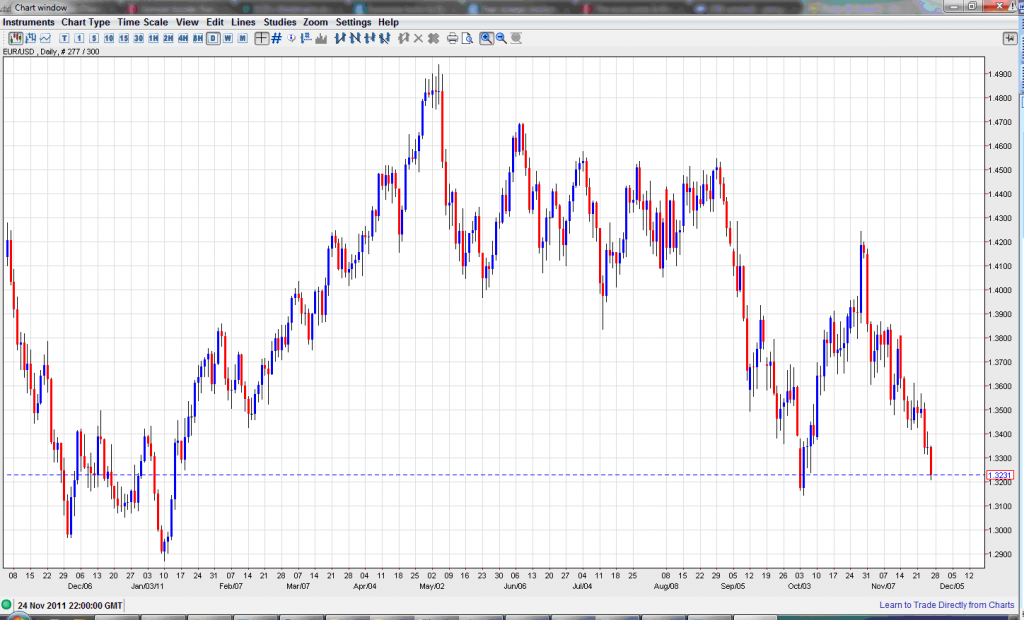Image resolution: width=1024 pixels, height=620 pixels.
Task: Click the 'Chart window' title bar text
Action: (40, 8)
